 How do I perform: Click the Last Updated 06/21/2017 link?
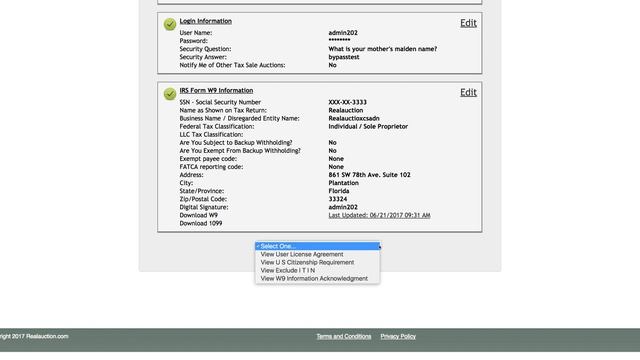click(379, 215)
